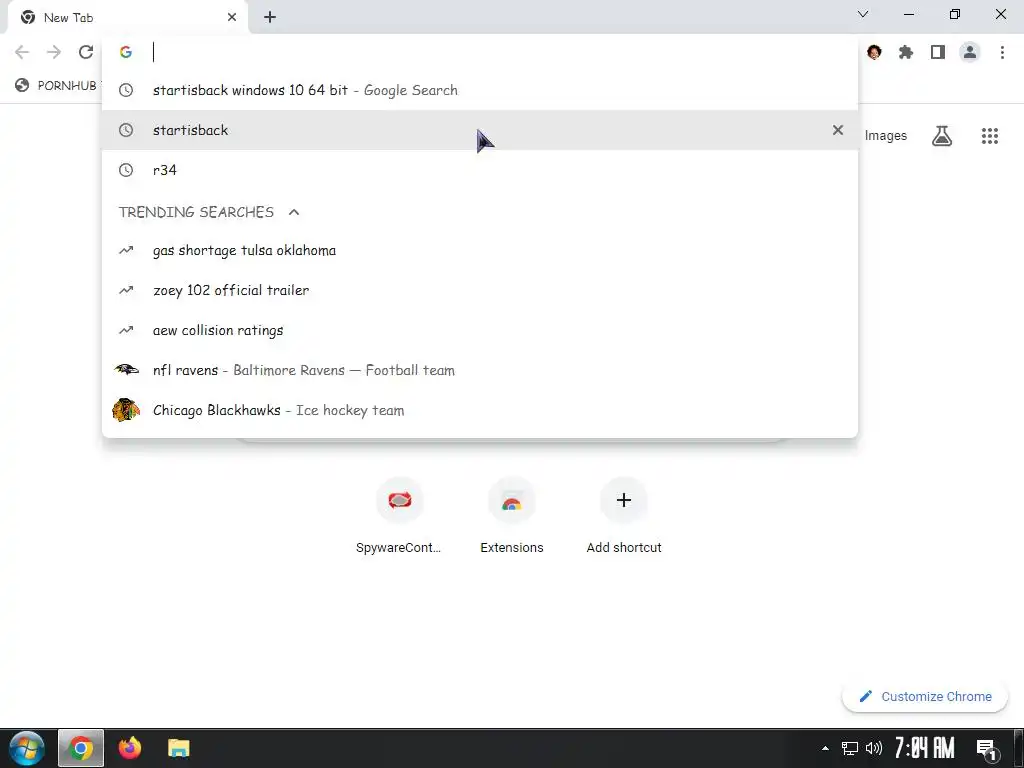
Task: Open the Extensions shortcut tile
Action: tap(511, 516)
